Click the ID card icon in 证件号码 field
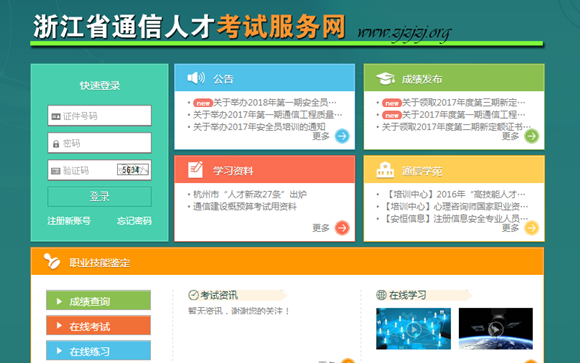The width and height of the screenshot is (580, 363). (x=56, y=117)
